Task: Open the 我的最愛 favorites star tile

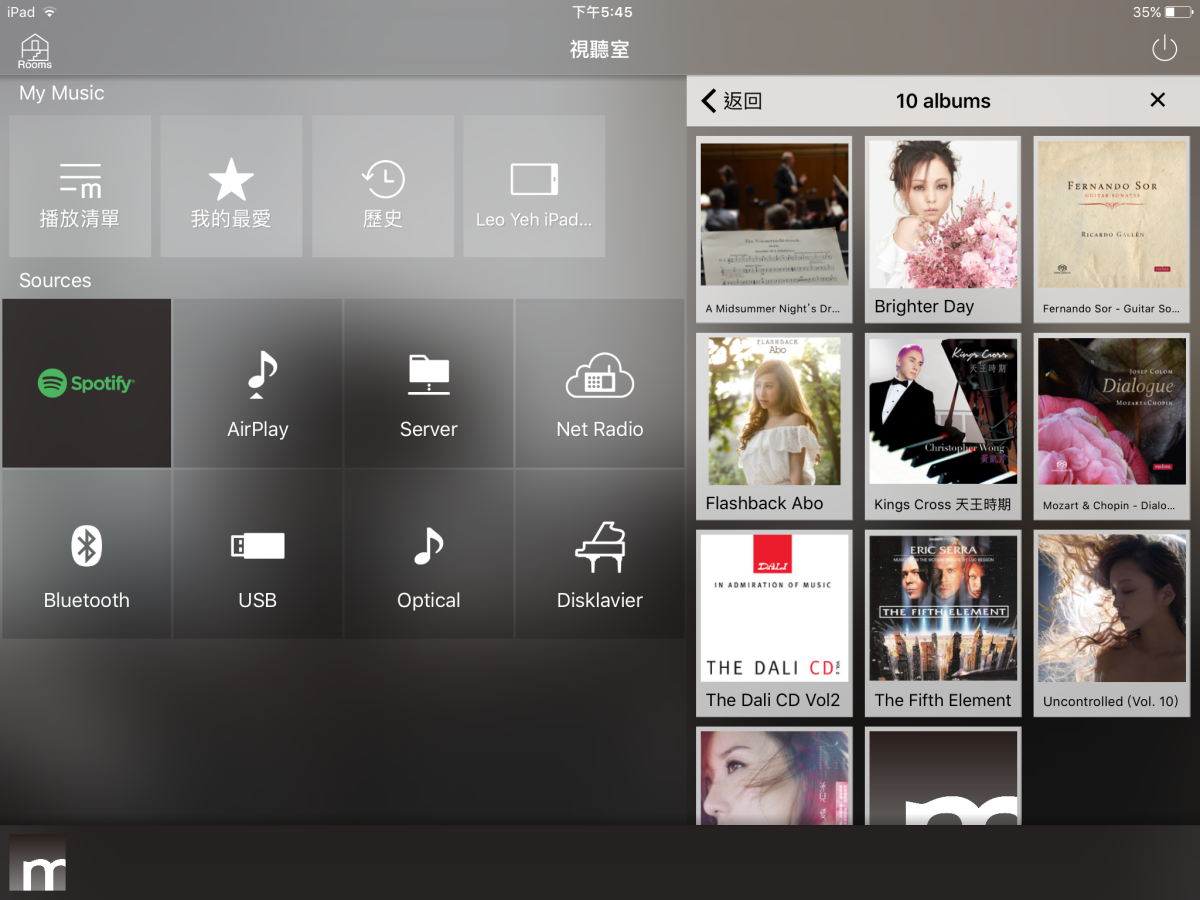Action: pyautogui.click(x=231, y=186)
